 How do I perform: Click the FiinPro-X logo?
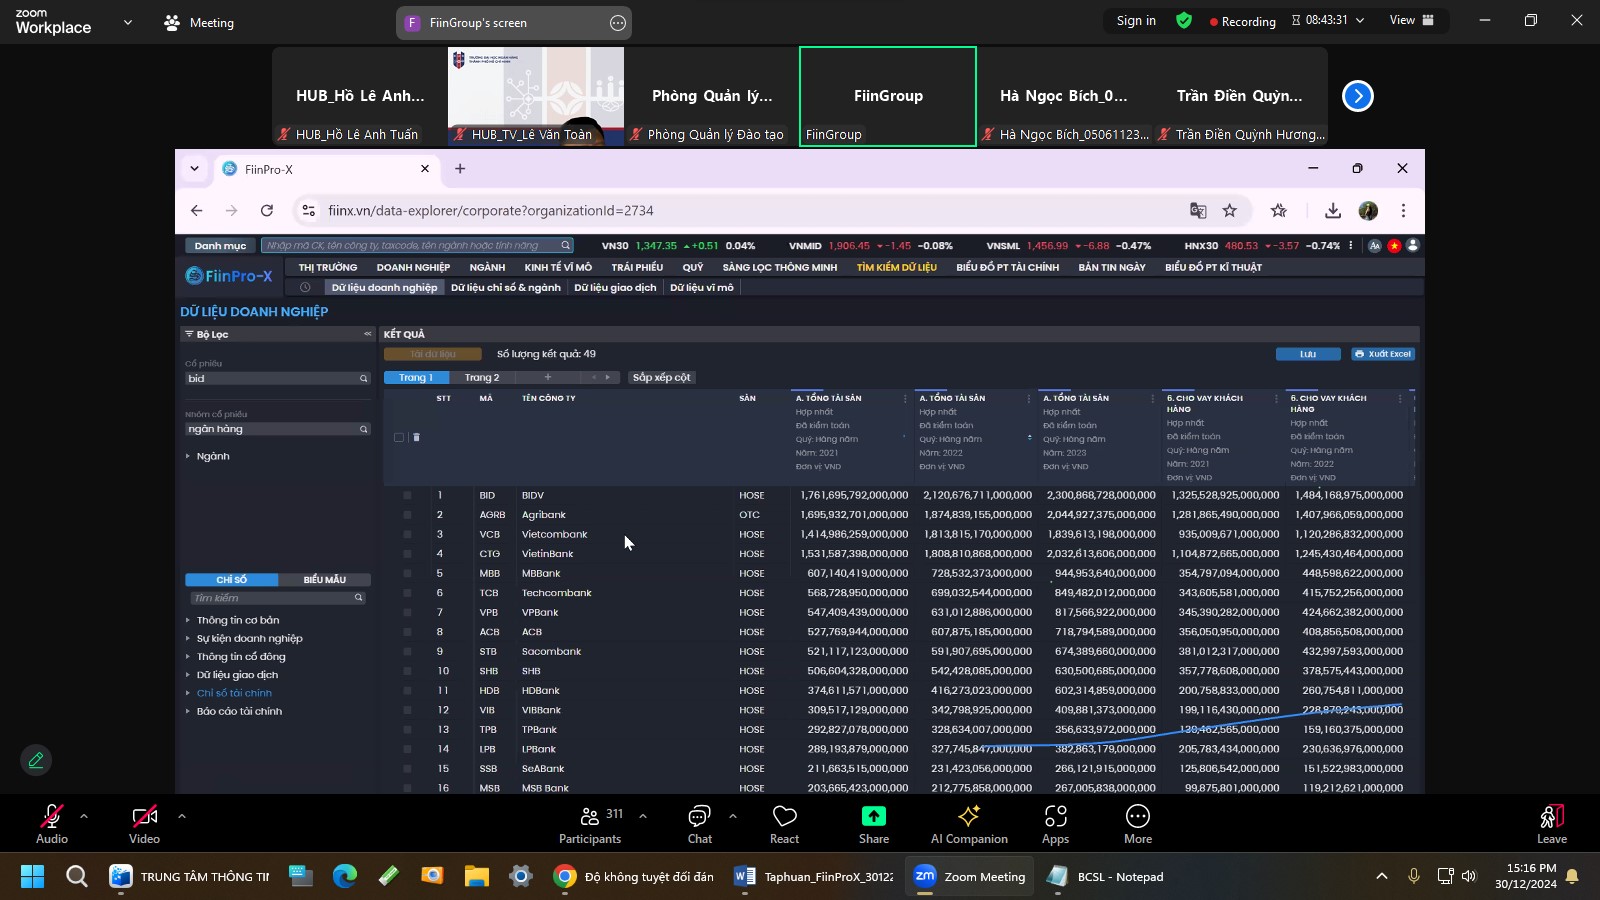229,276
